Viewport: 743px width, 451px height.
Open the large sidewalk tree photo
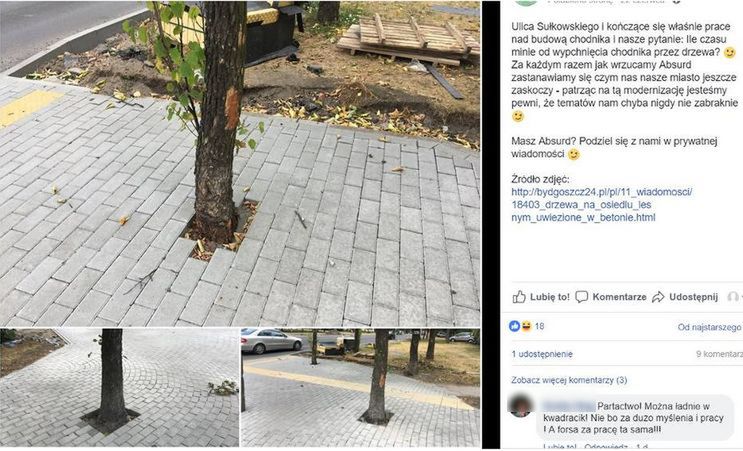click(x=240, y=163)
